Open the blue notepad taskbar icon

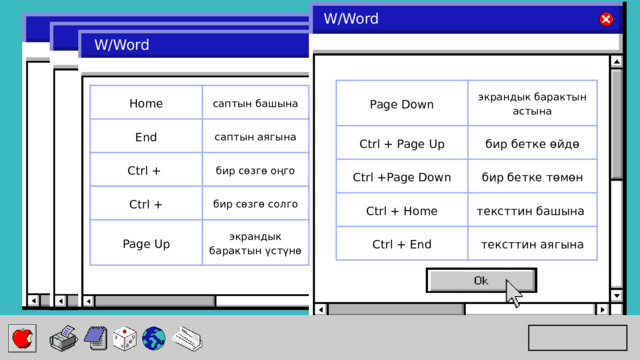pos(96,338)
